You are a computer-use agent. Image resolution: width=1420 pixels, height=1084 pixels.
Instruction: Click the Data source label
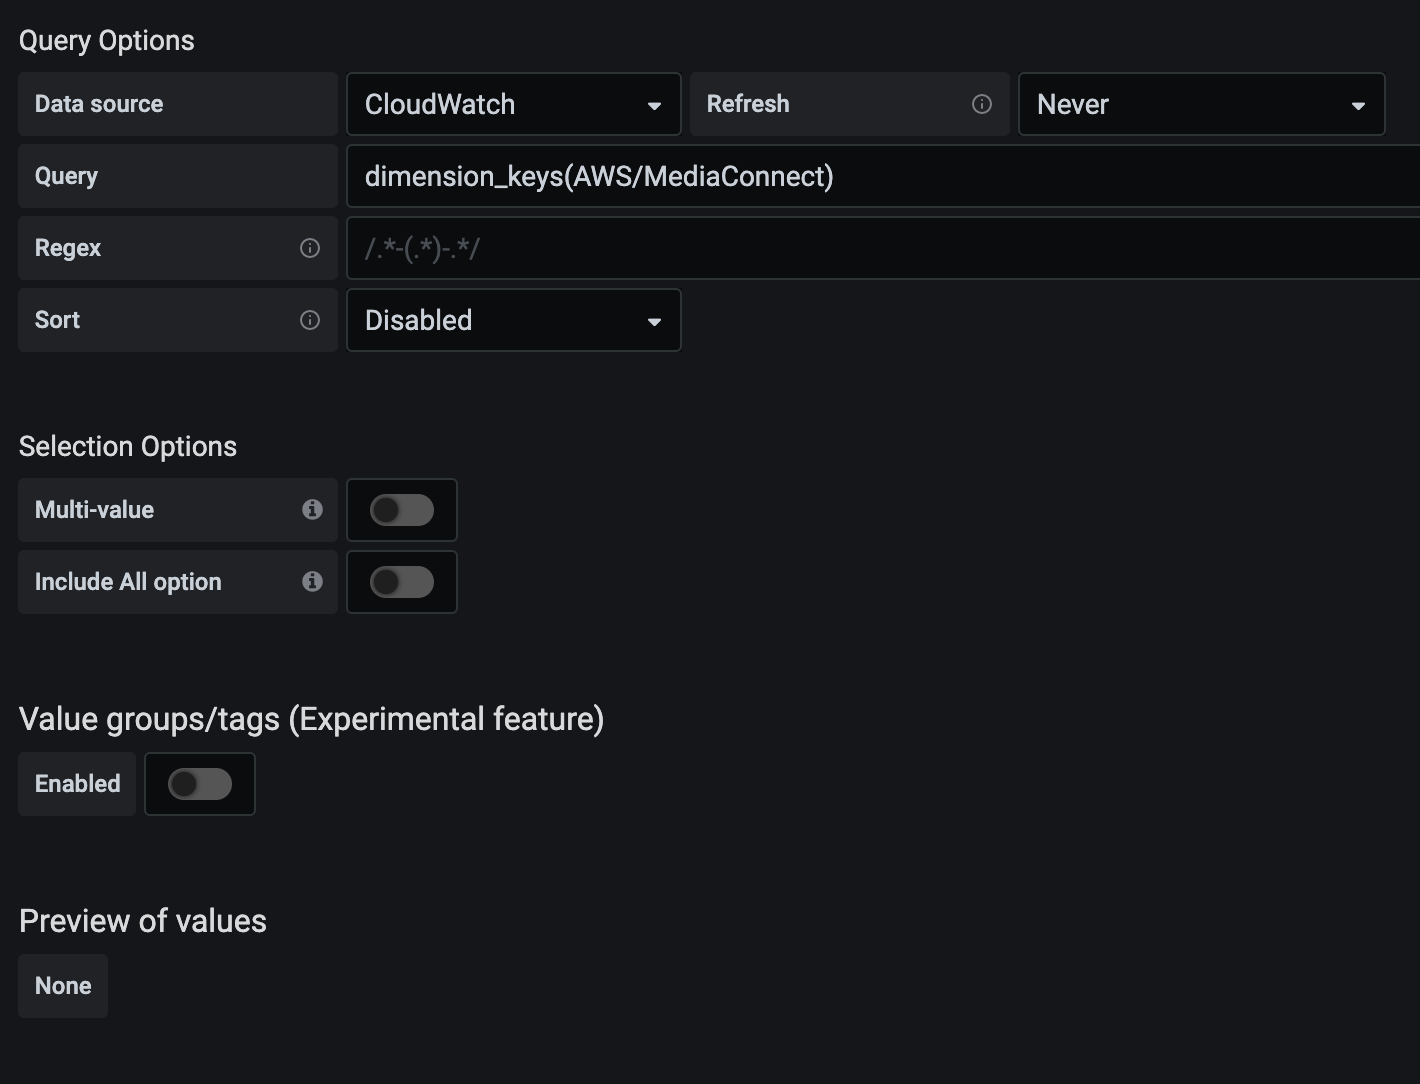98,104
